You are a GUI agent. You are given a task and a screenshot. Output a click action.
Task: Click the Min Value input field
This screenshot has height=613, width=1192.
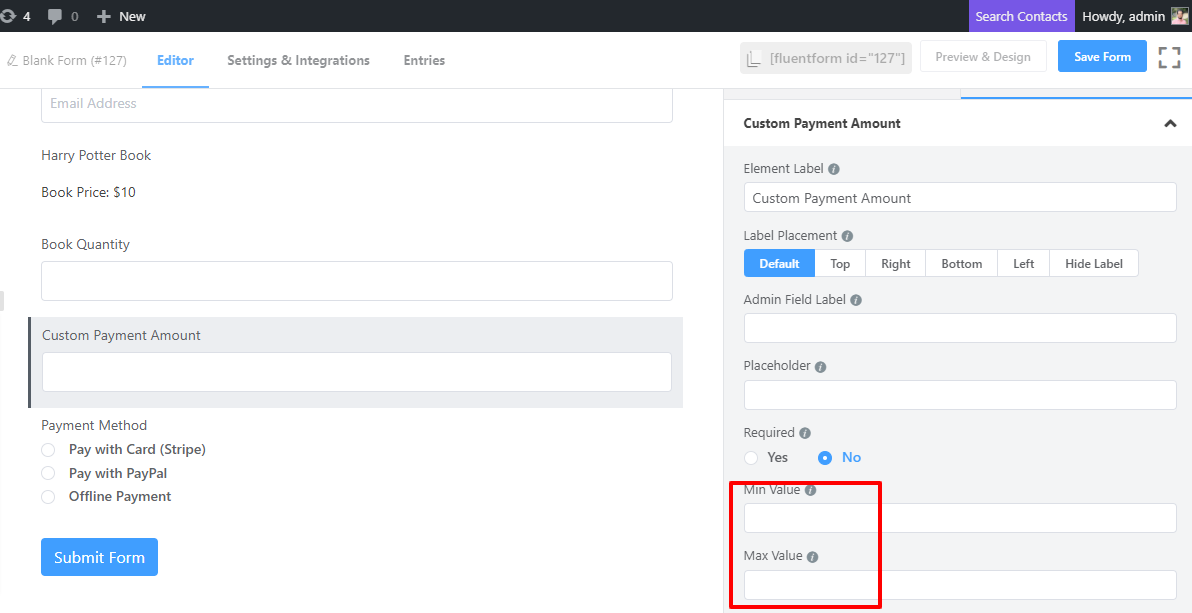pyautogui.click(x=959, y=518)
